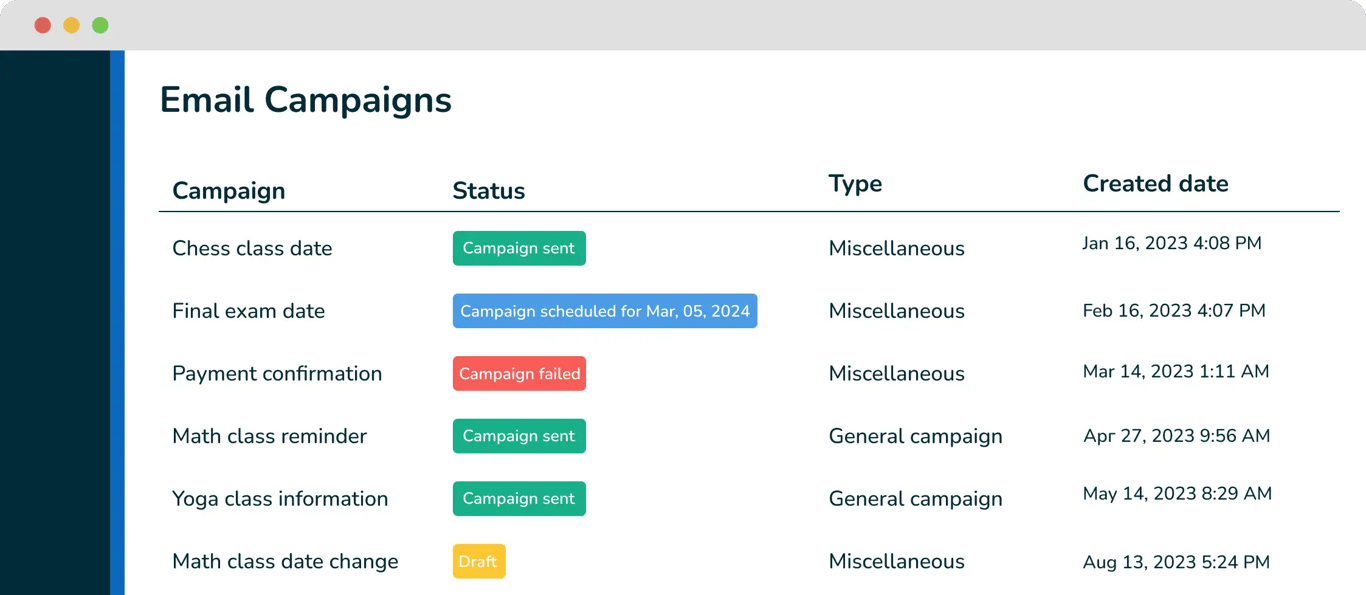Screen dimensions: 1366x595
Task: Click the red Campaign failed badge
Action: point(519,373)
